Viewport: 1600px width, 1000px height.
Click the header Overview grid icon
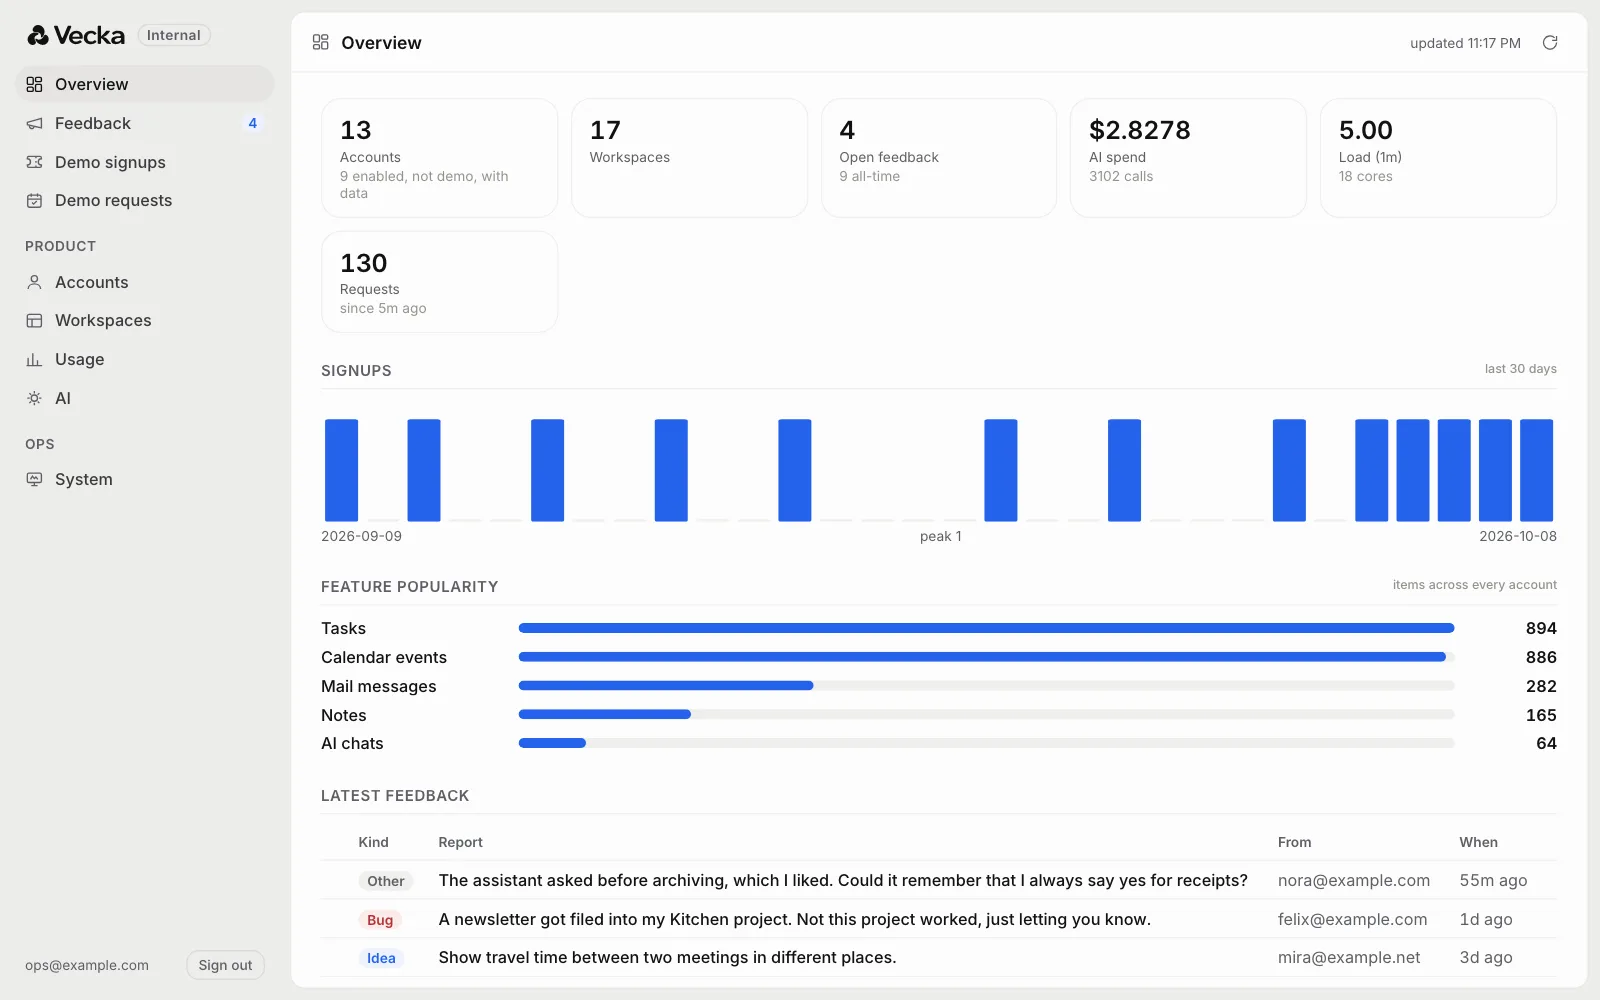click(x=320, y=42)
